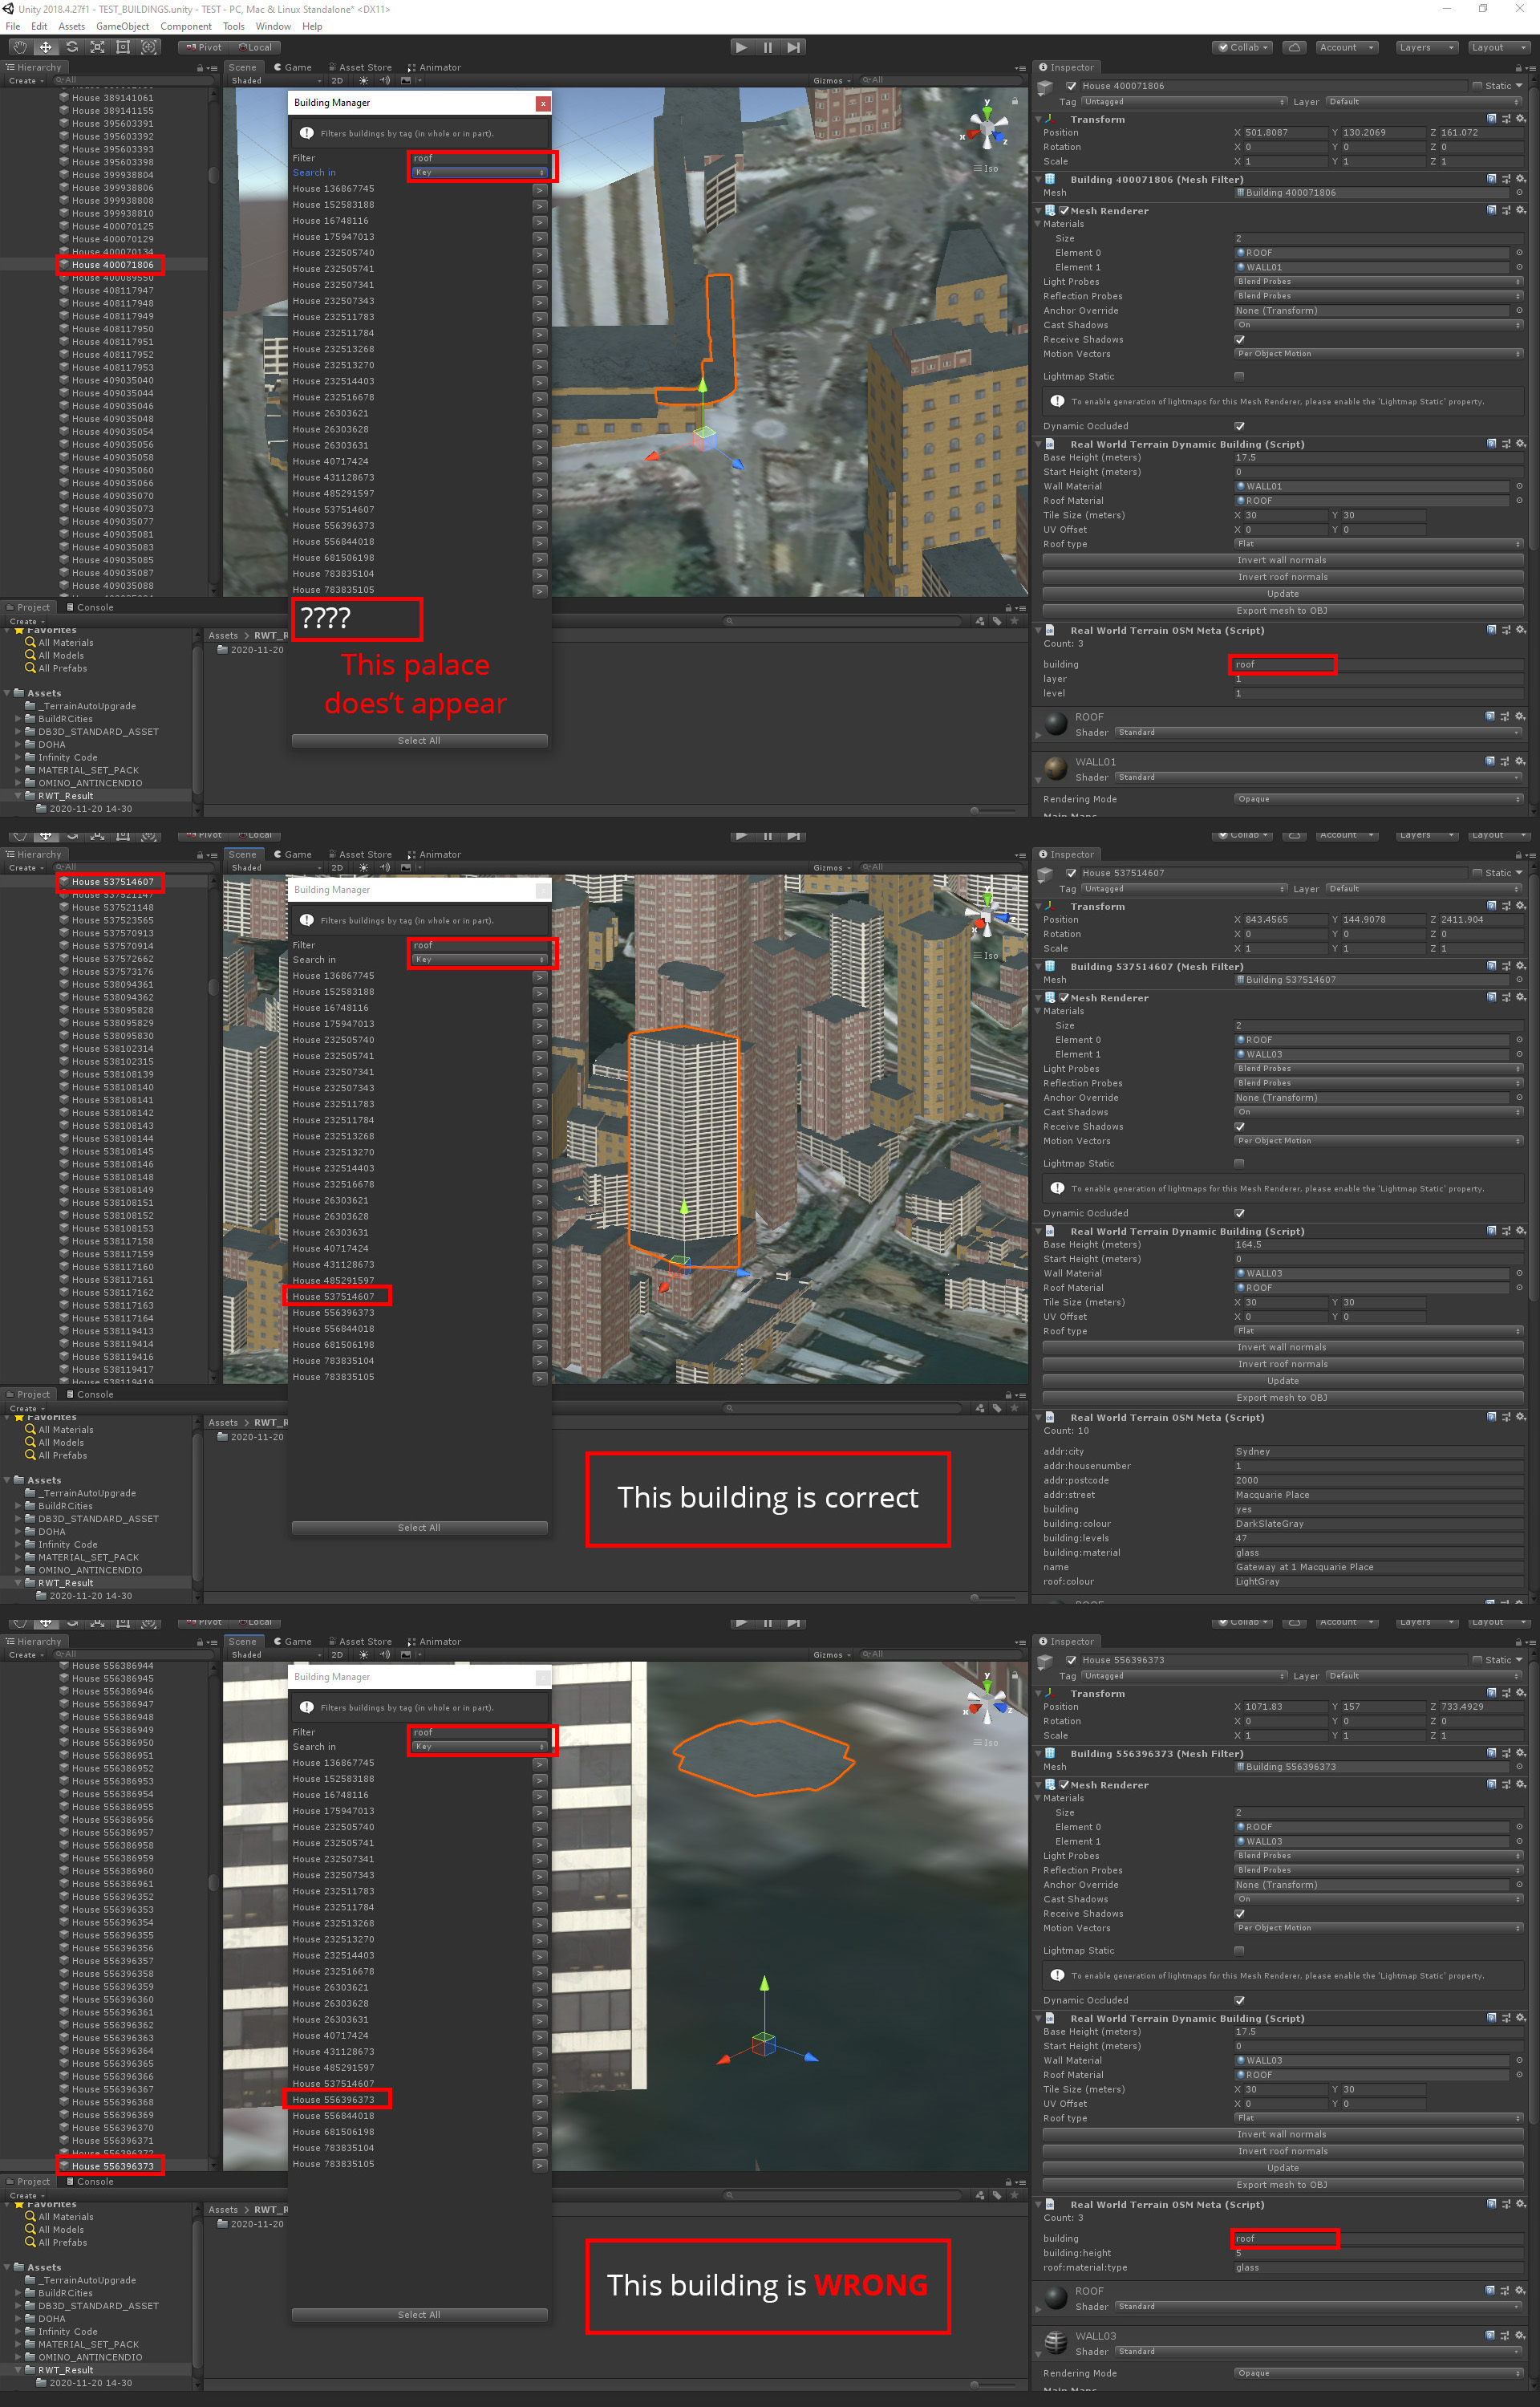Open the Window menu
The image size is (1540, 2407).
coord(273,26)
